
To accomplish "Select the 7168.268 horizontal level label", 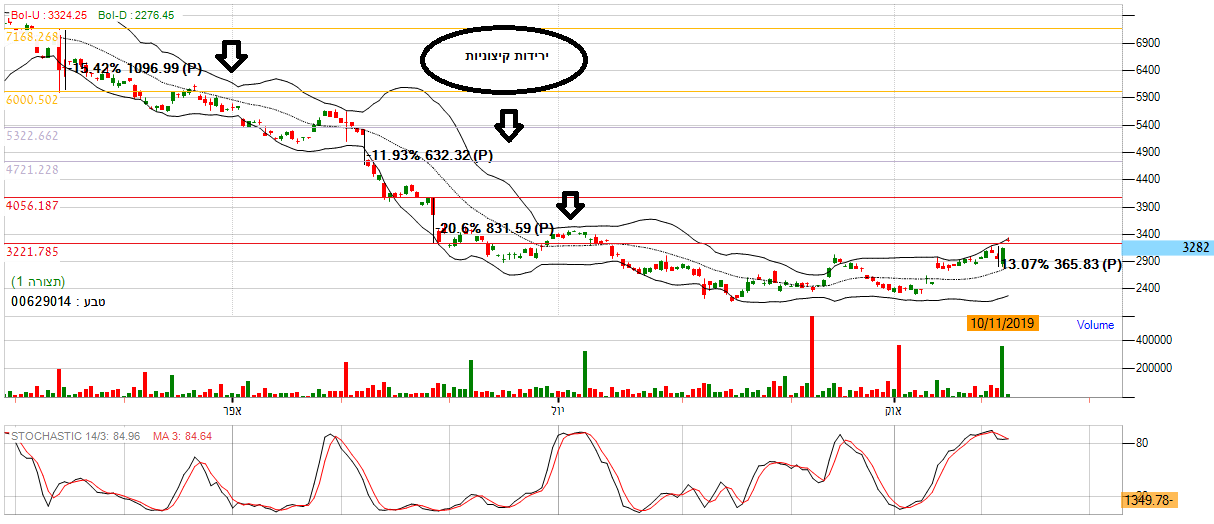I will 32,37.
